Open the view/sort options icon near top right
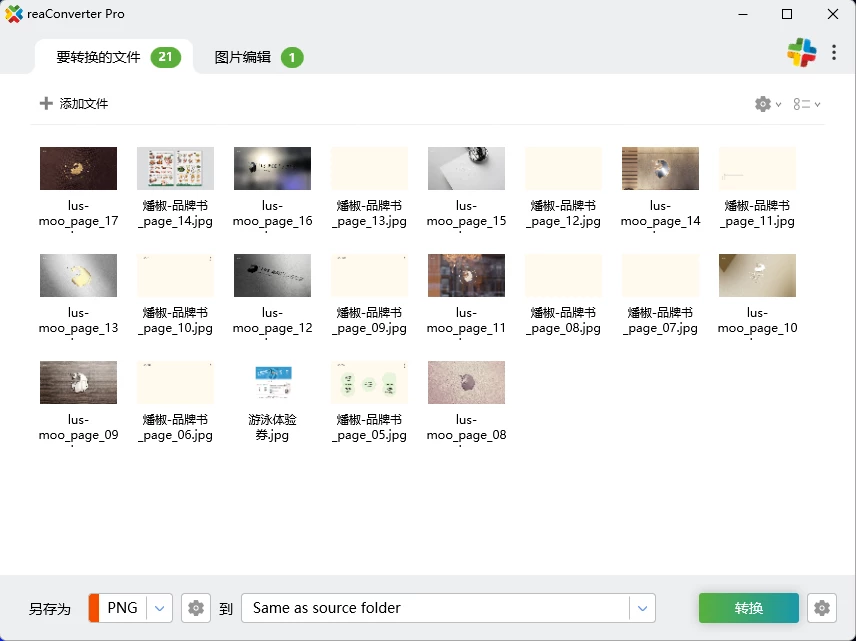This screenshot has height=641, width=856. click(x=802, y=103)
